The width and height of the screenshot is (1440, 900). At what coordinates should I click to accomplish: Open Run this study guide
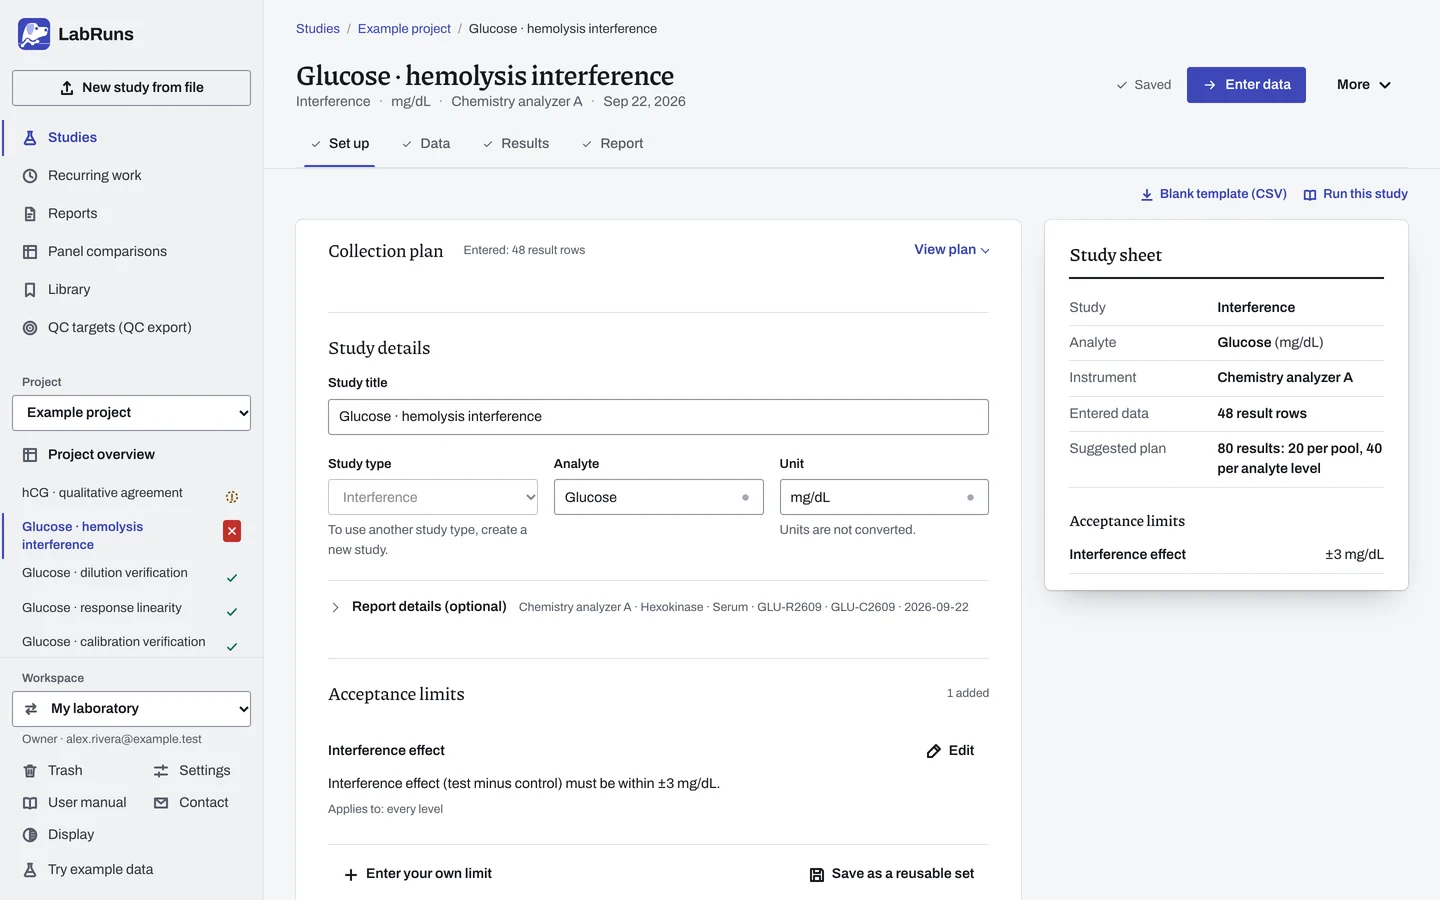(1356, 194)
